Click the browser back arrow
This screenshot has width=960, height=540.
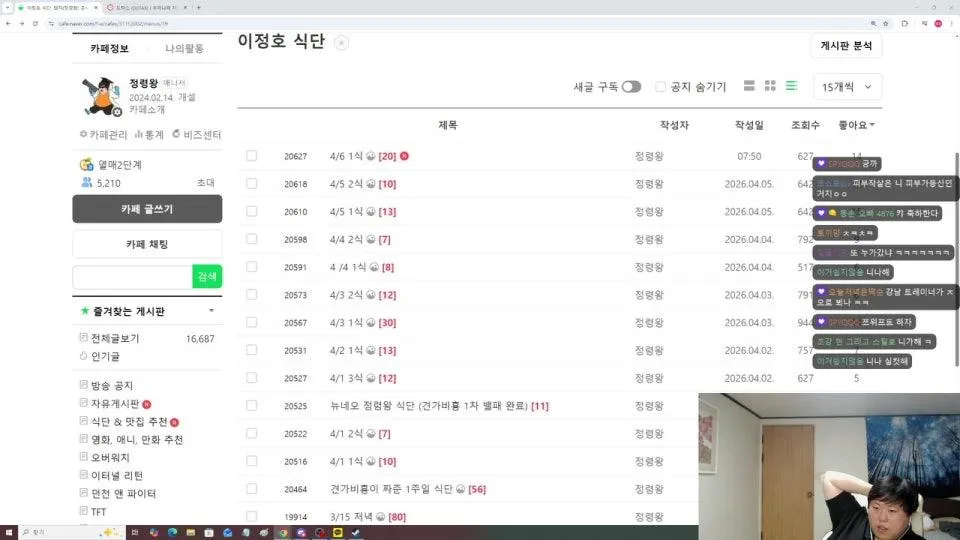tap(8, 23)
